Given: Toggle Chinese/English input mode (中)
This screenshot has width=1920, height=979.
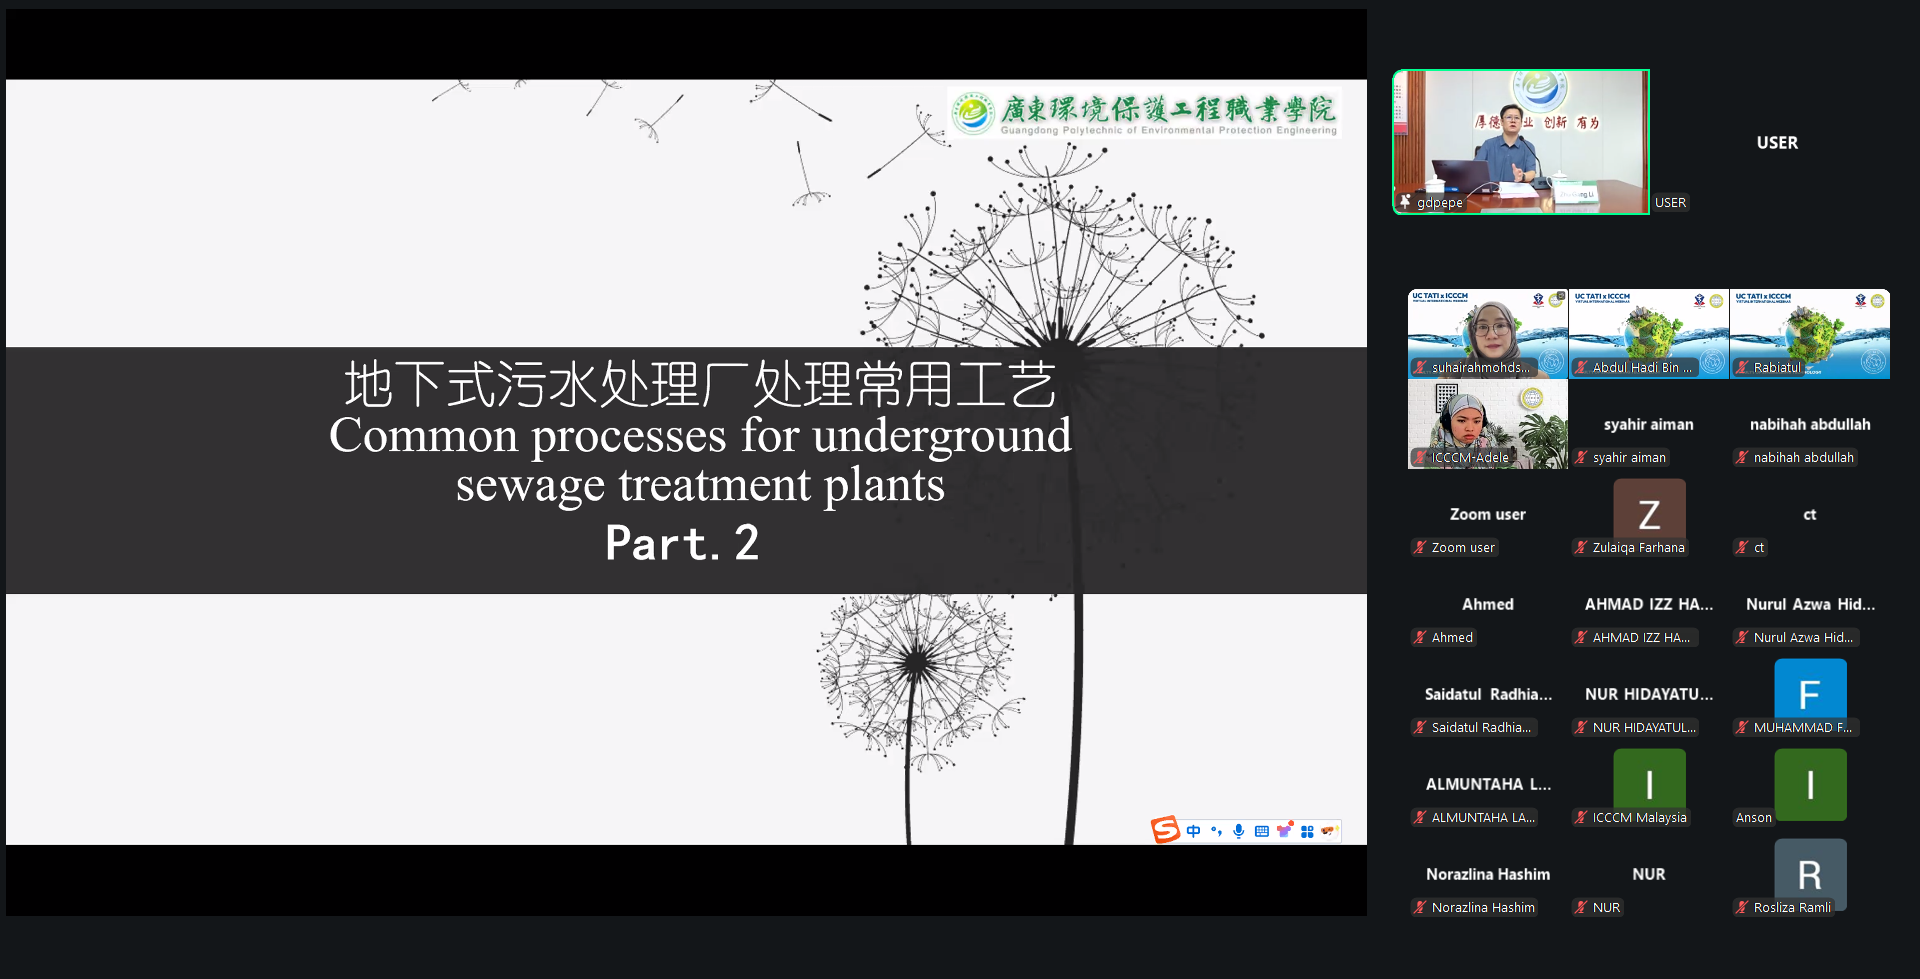Looking at the screenshot, I should click(x=1193, y=831).
